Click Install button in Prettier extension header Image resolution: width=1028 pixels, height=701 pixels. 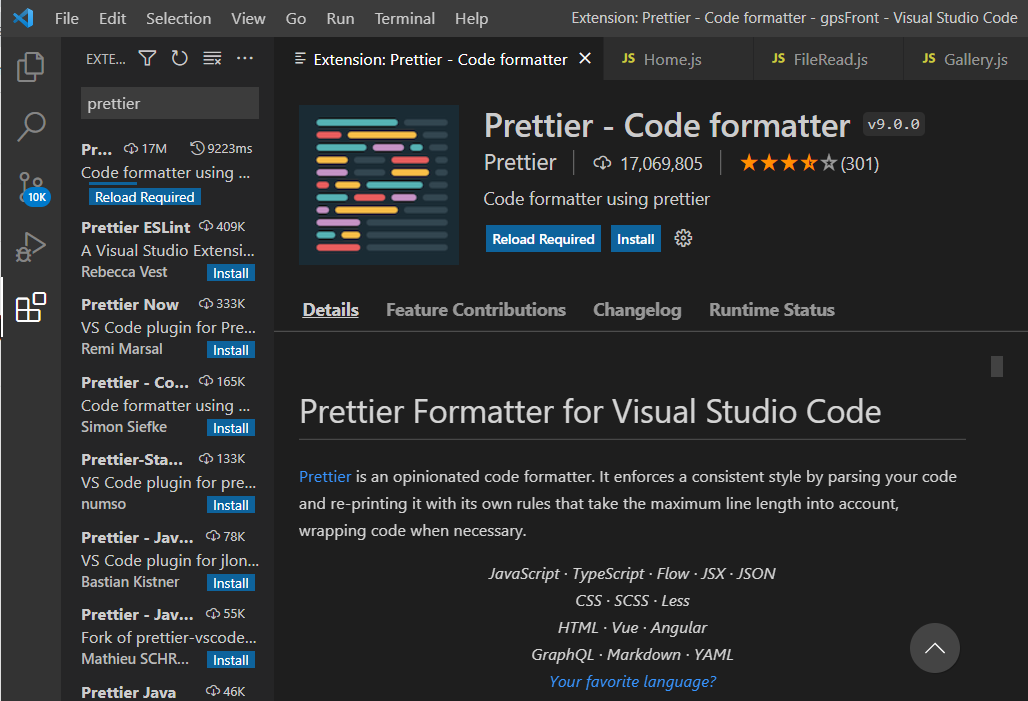[x=635, y=239]
